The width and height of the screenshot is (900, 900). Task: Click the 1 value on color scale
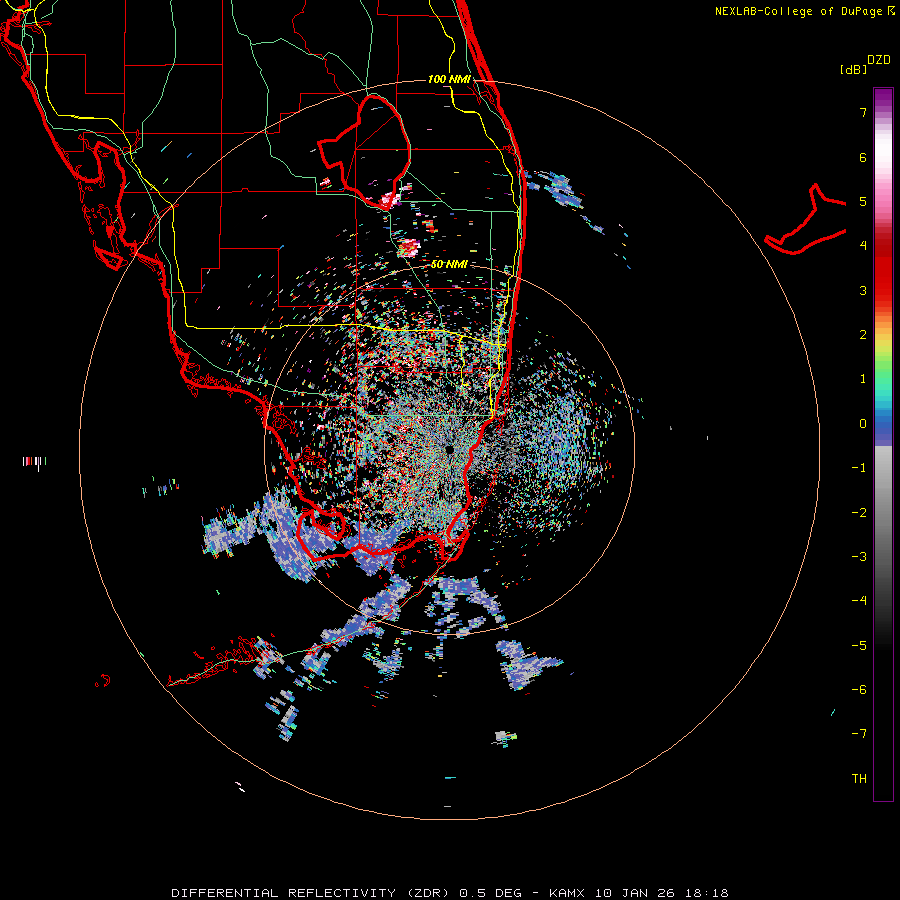click(863, 379)
